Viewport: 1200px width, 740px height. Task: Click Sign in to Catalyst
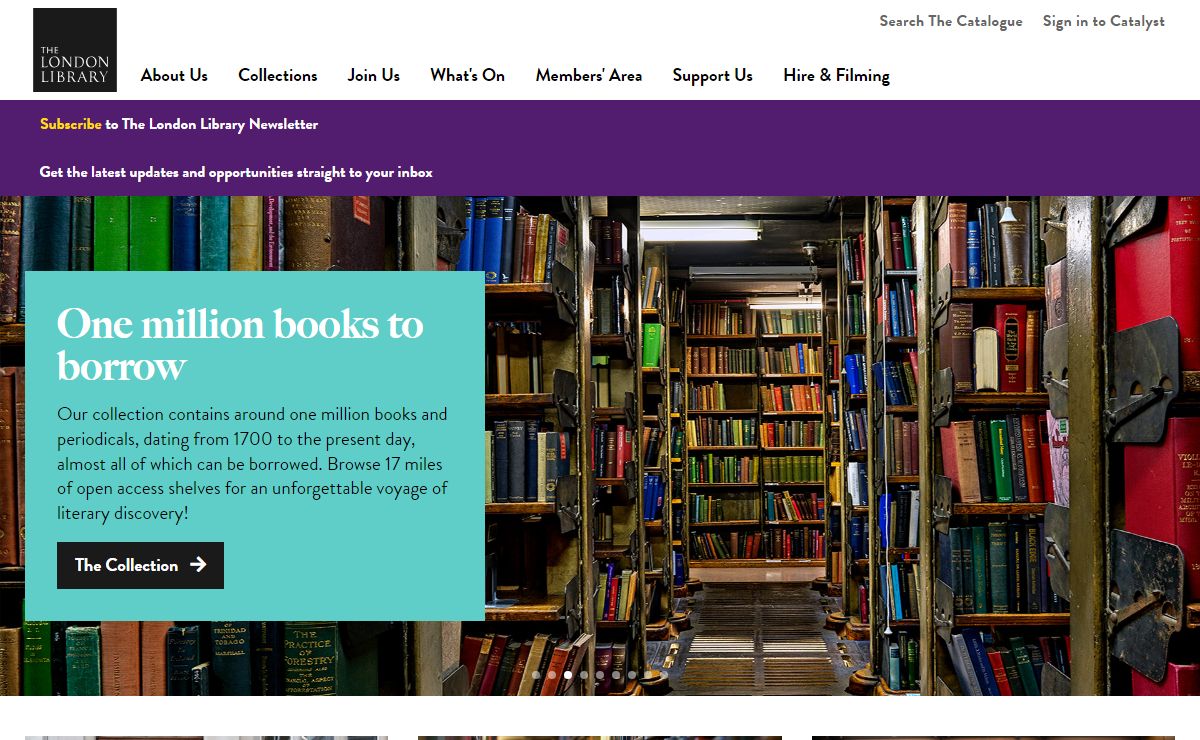pyautogui.click(x=1104, y=21)
